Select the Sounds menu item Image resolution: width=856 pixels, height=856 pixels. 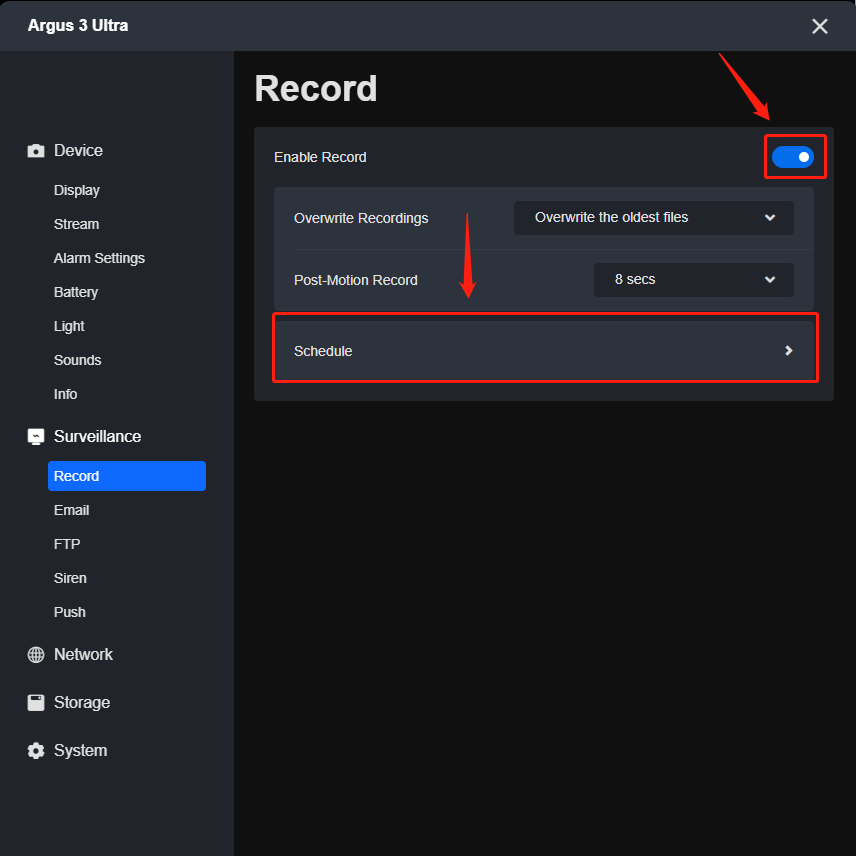click(78, 360)
